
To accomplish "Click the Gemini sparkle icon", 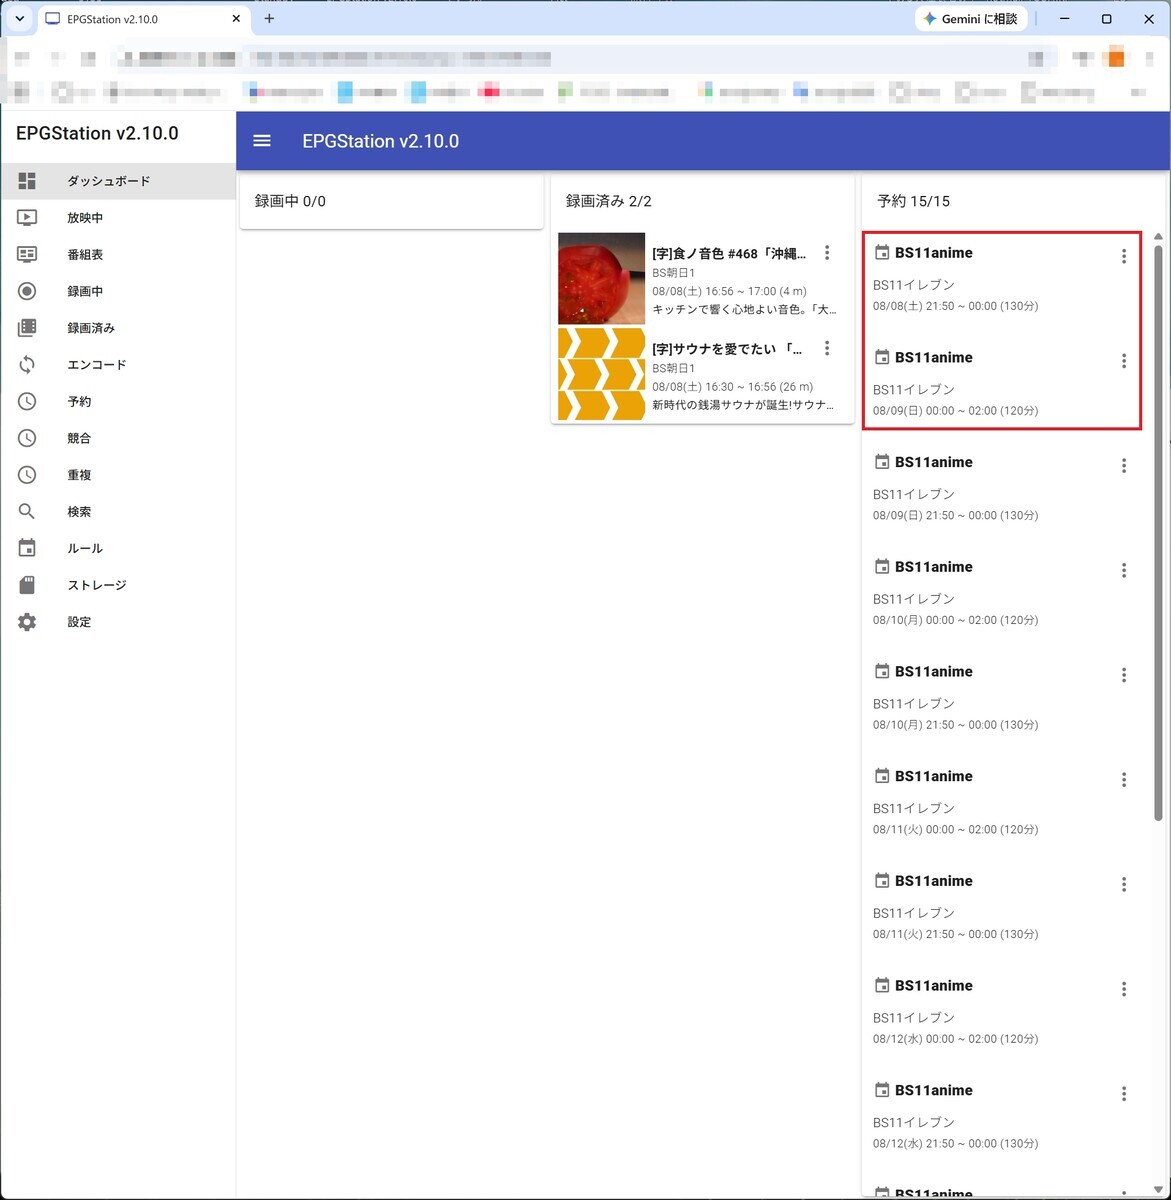I will click(x=930, y=19).
